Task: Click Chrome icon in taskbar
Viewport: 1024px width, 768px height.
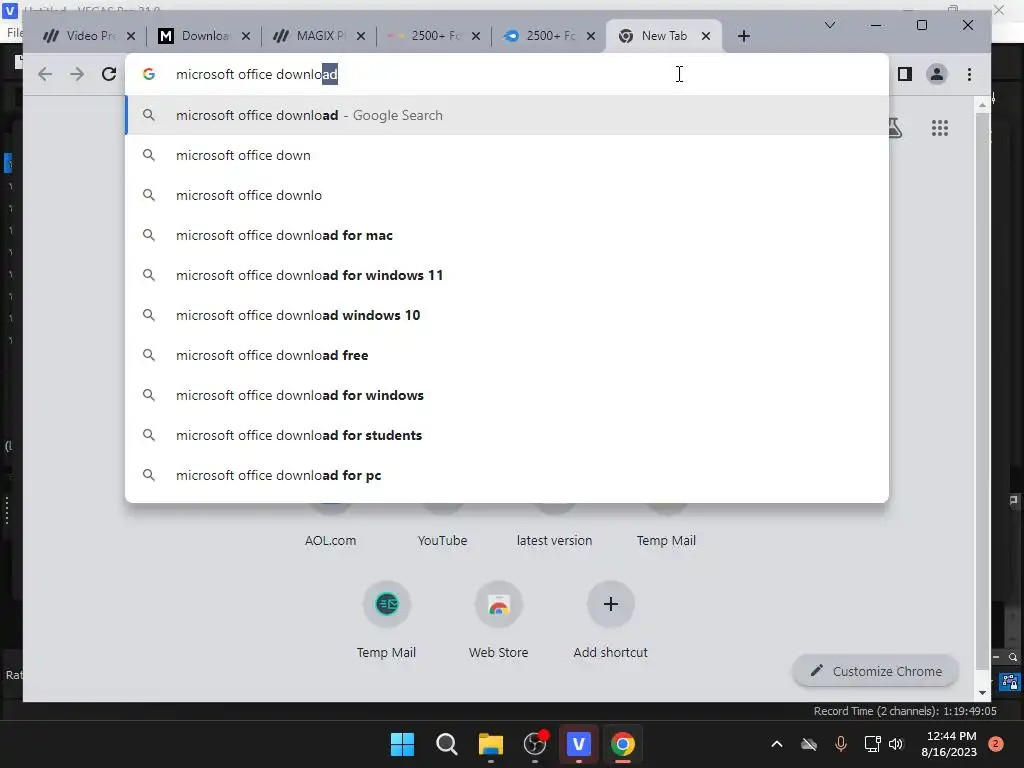Action: 623,744
